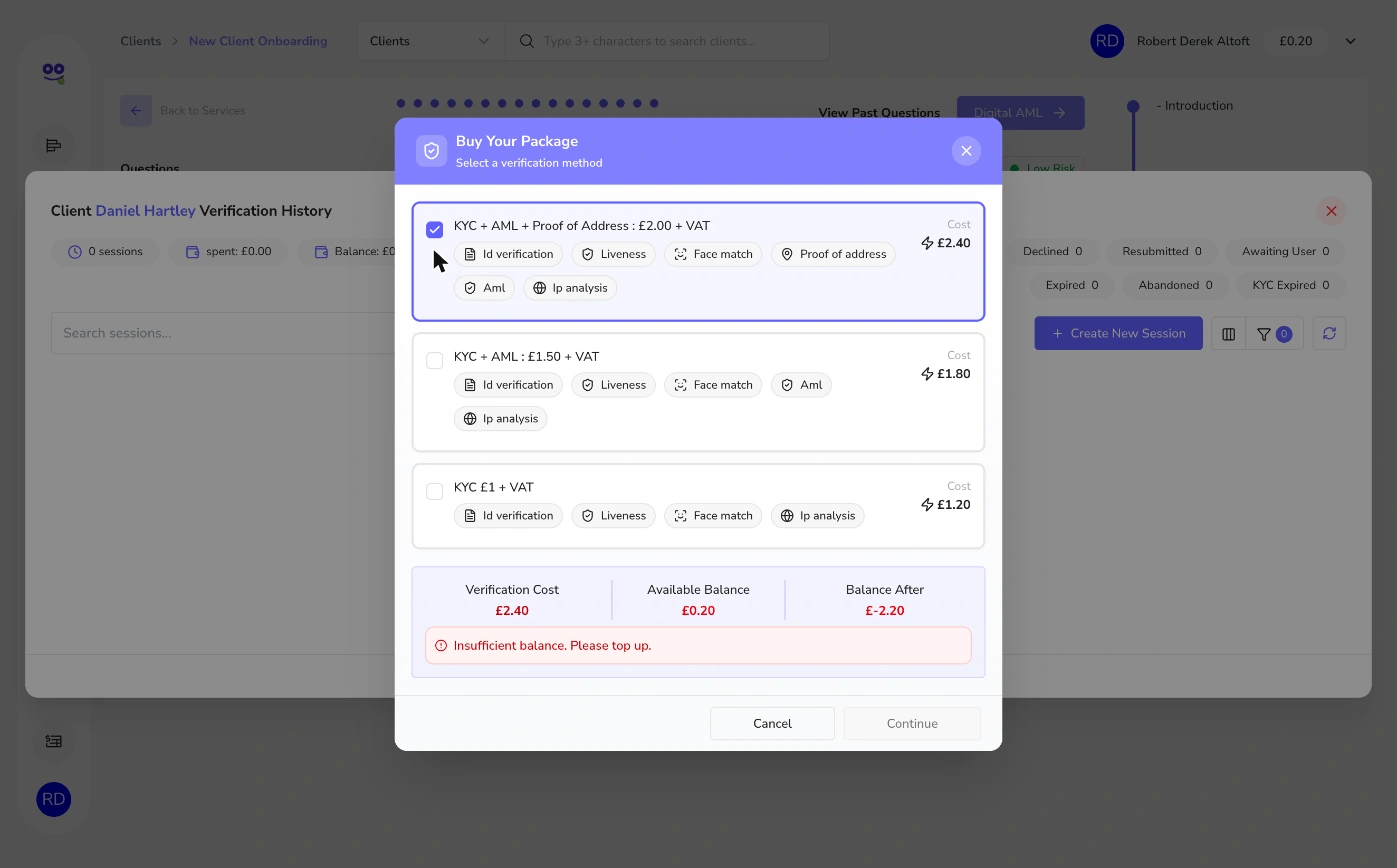Viewport: 1397px width, 868px height.
Task: Click the 0 sessions chip
Action: click(105, 252)
